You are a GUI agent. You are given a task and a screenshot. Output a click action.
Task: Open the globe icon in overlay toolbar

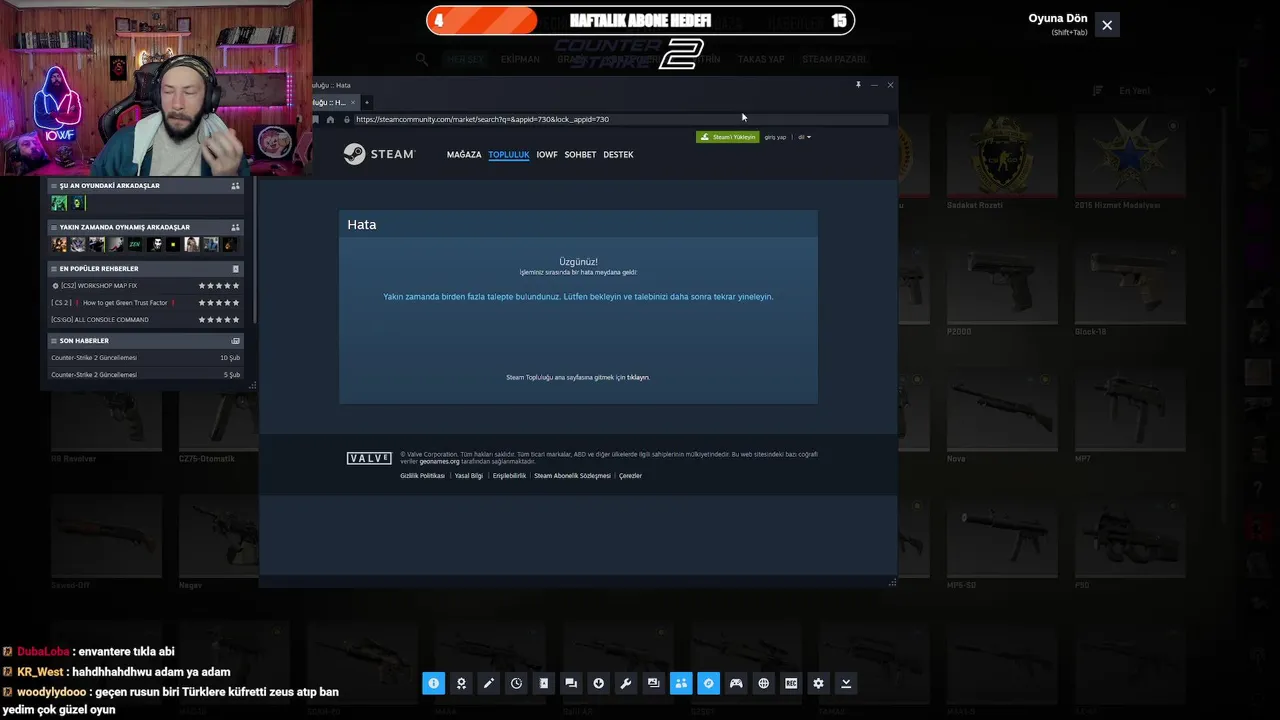tap(763, 683)
